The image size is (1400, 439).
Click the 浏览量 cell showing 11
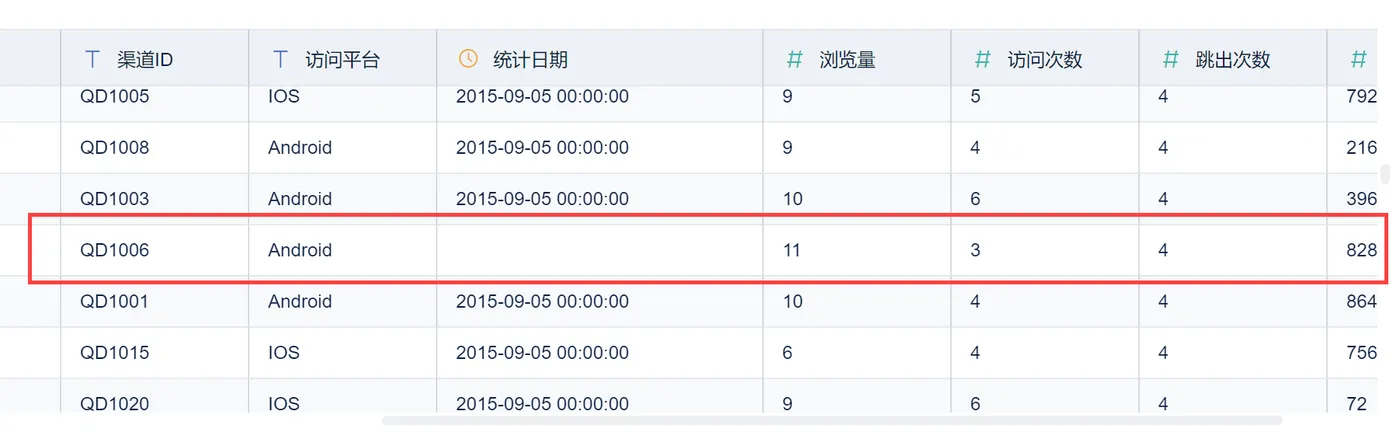792,250
